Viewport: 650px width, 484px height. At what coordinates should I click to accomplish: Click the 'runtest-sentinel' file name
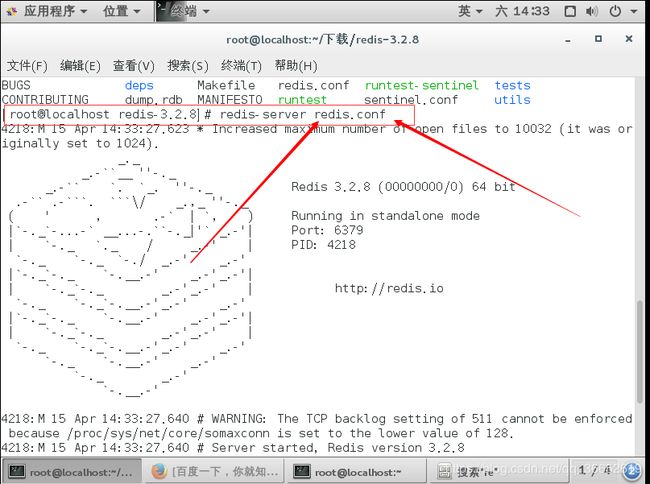point(422,85)
